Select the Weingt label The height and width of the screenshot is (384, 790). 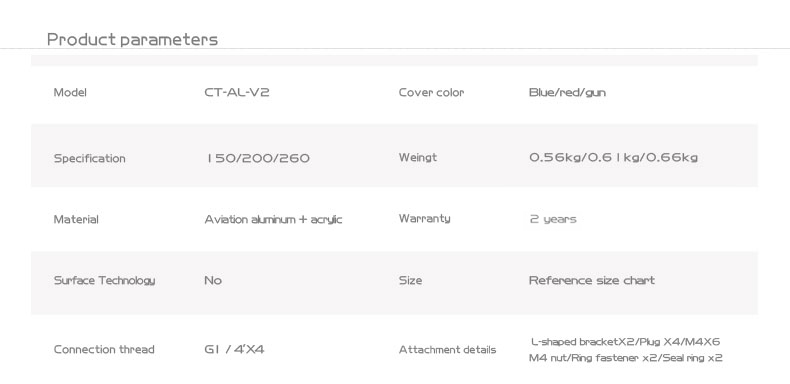click(418, 158)
